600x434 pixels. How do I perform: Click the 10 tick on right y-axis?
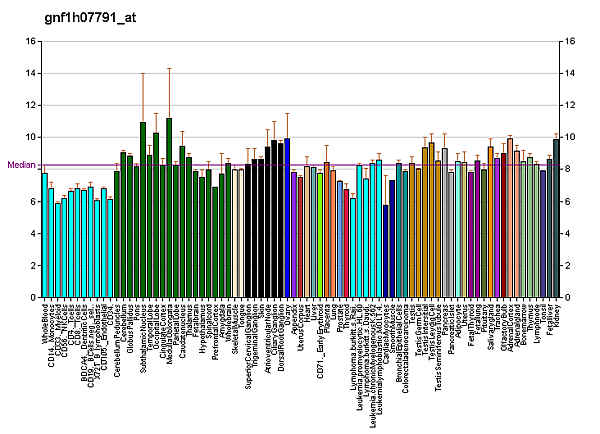569,137
